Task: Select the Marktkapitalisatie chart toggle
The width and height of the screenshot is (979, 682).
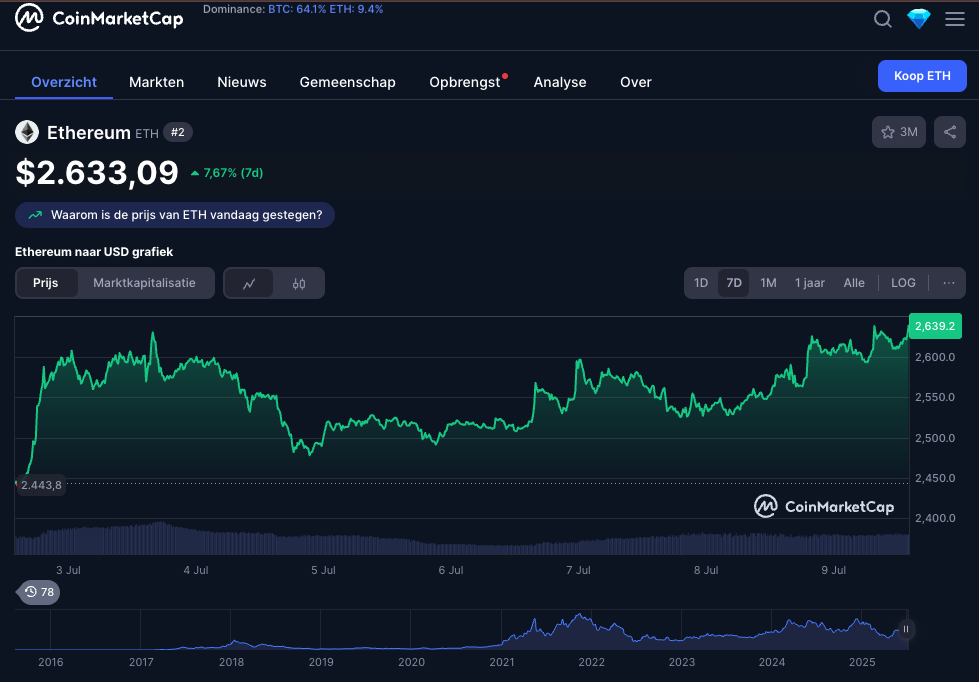Action: pos(144,283)
